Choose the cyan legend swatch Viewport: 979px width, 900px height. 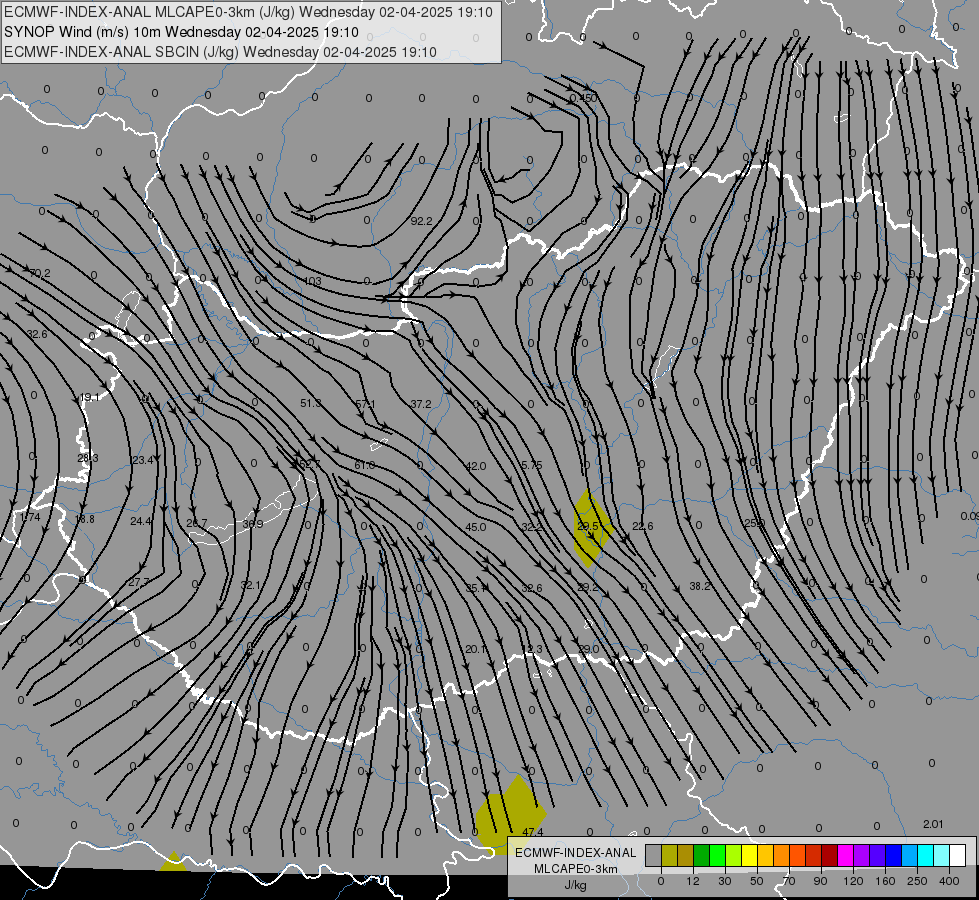click(926, 855)
